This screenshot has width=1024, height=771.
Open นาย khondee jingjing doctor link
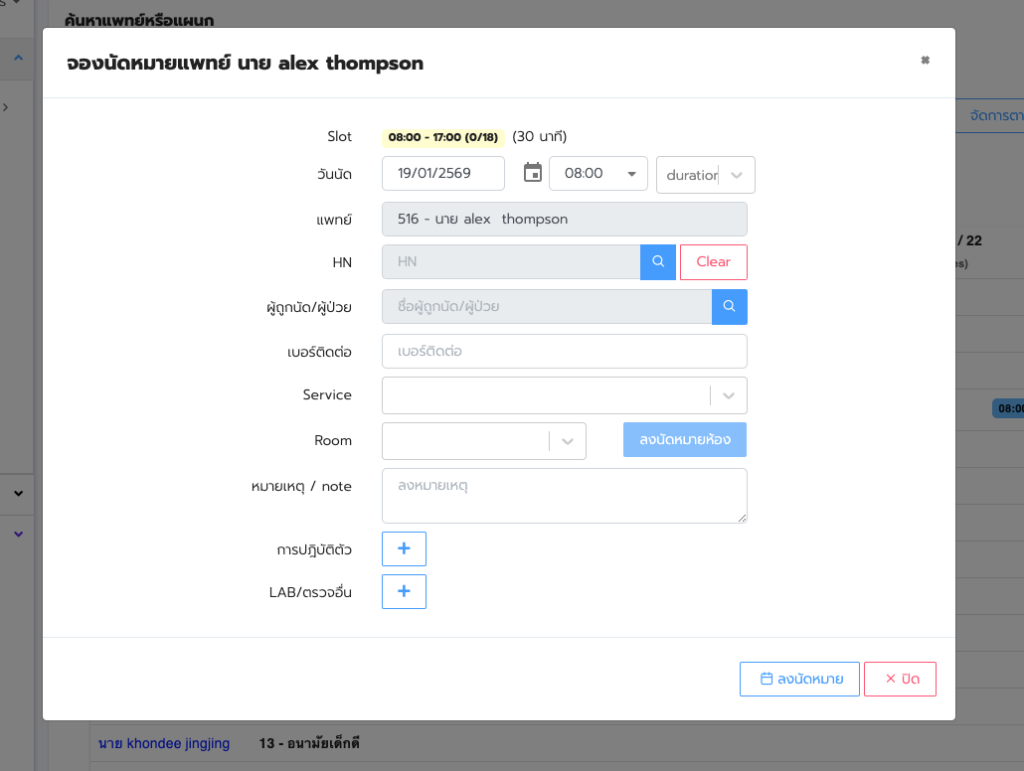164,743
